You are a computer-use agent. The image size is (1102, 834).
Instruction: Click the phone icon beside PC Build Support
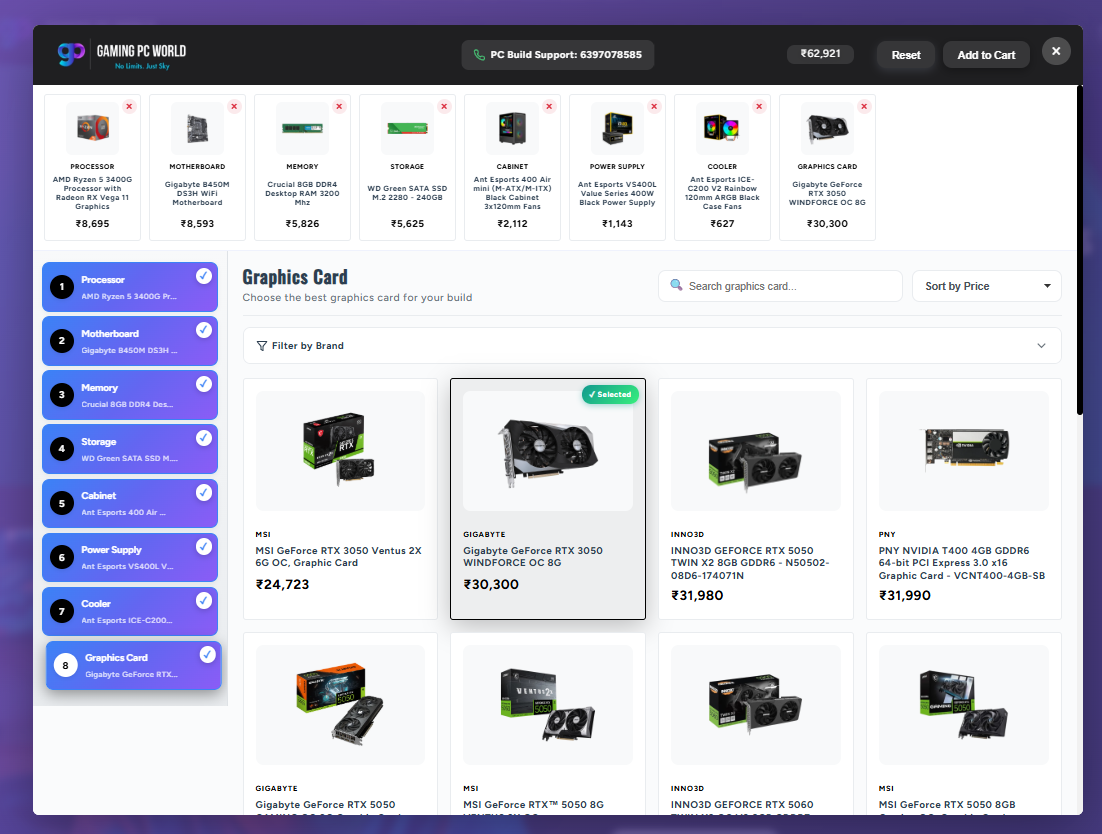pos(479,55)
